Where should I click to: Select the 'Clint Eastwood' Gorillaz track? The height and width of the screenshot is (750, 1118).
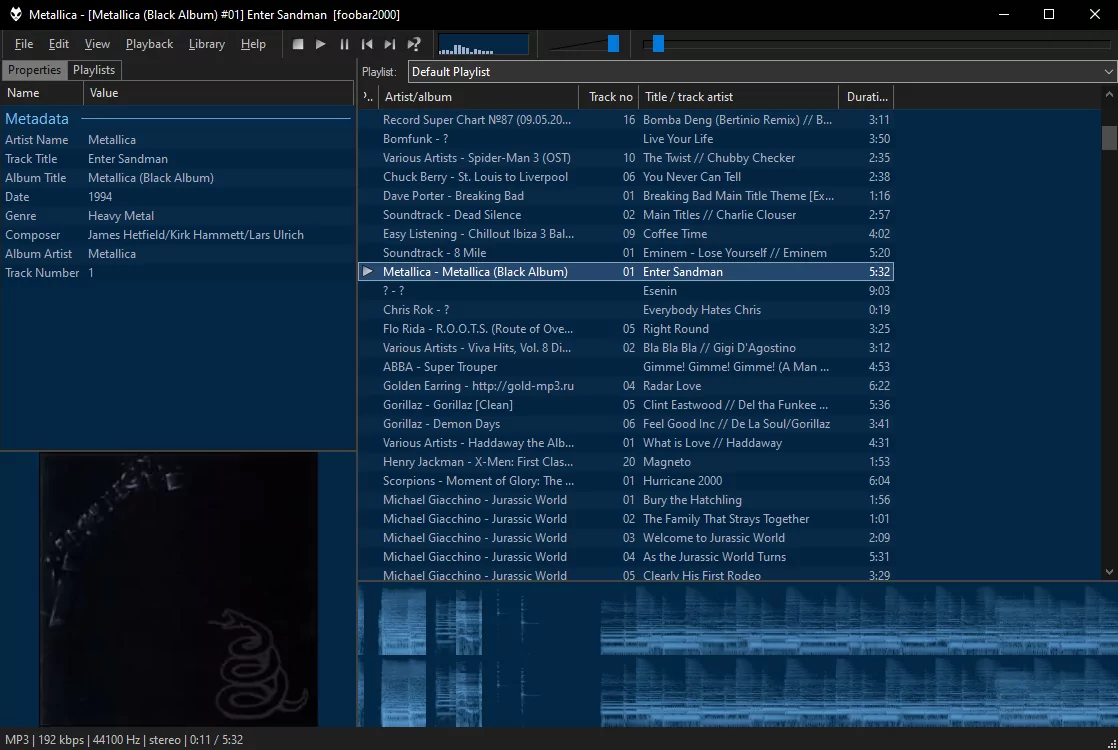click(626, 405)
